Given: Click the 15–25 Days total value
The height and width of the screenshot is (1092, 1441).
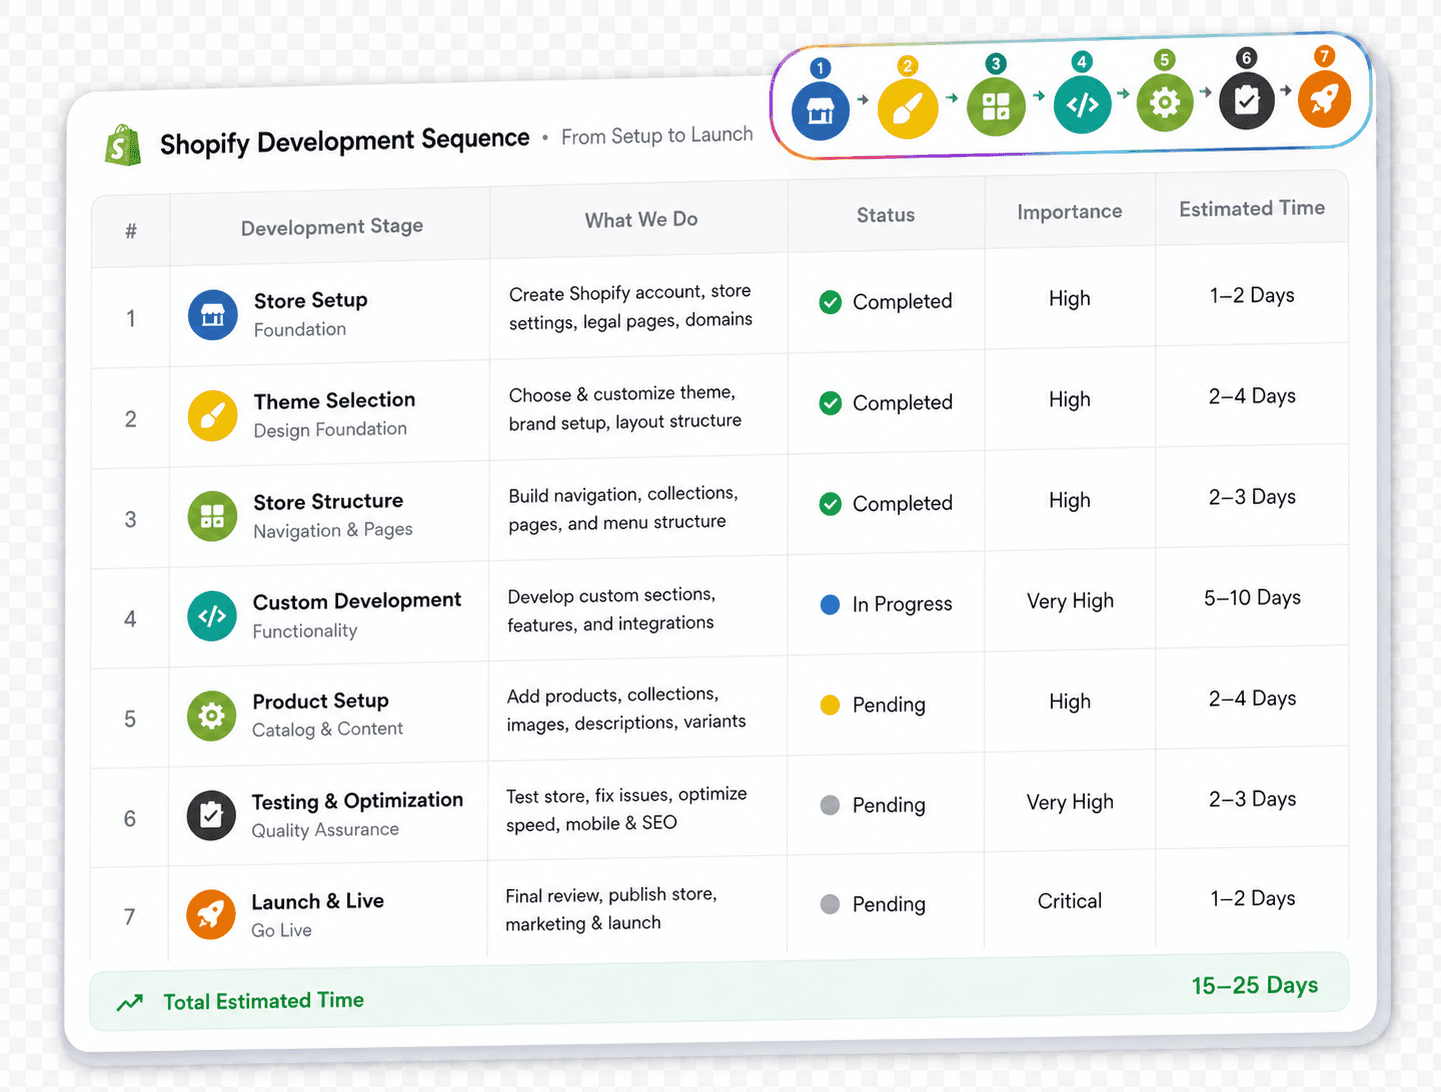Looking at the screenshot, I should [x=1254, y=985].
